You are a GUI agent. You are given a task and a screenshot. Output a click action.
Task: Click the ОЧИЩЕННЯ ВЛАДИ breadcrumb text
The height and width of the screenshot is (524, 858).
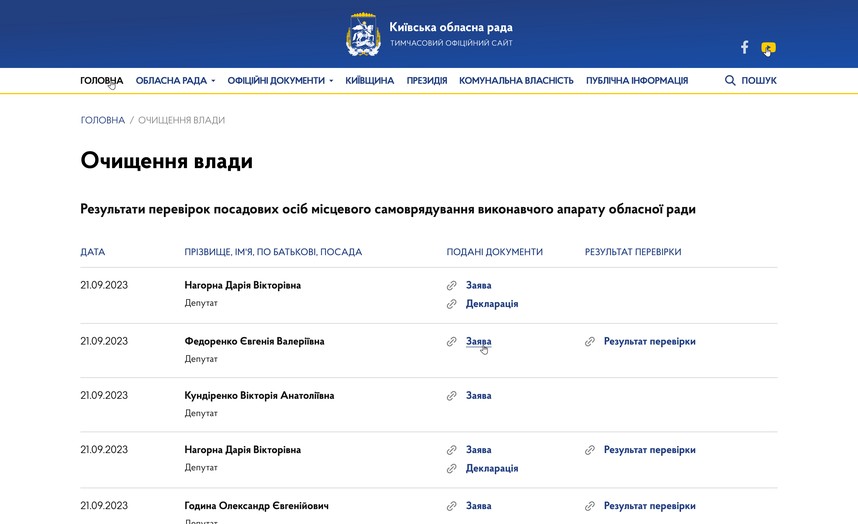181,120
